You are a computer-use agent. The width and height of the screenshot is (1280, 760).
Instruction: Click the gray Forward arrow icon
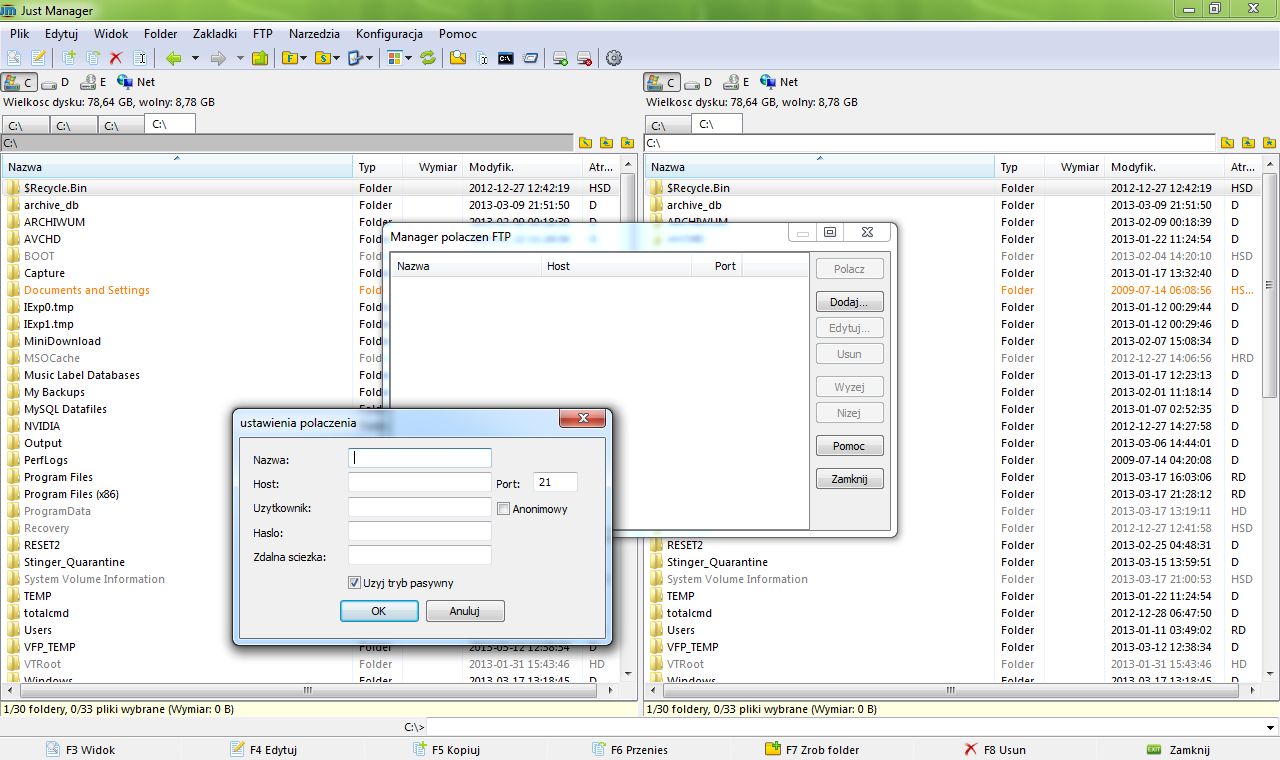point(218,58)
